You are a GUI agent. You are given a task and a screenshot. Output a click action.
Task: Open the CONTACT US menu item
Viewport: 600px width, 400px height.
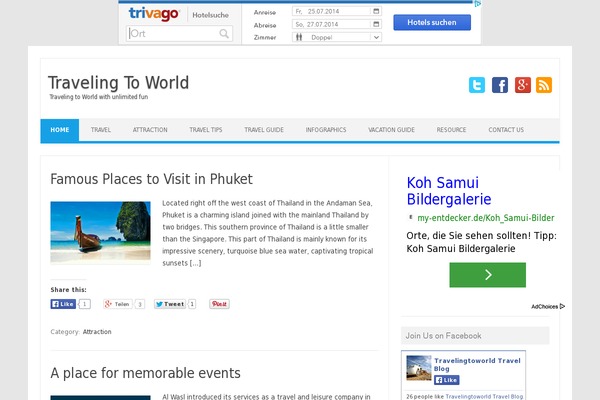pos(506,130)
